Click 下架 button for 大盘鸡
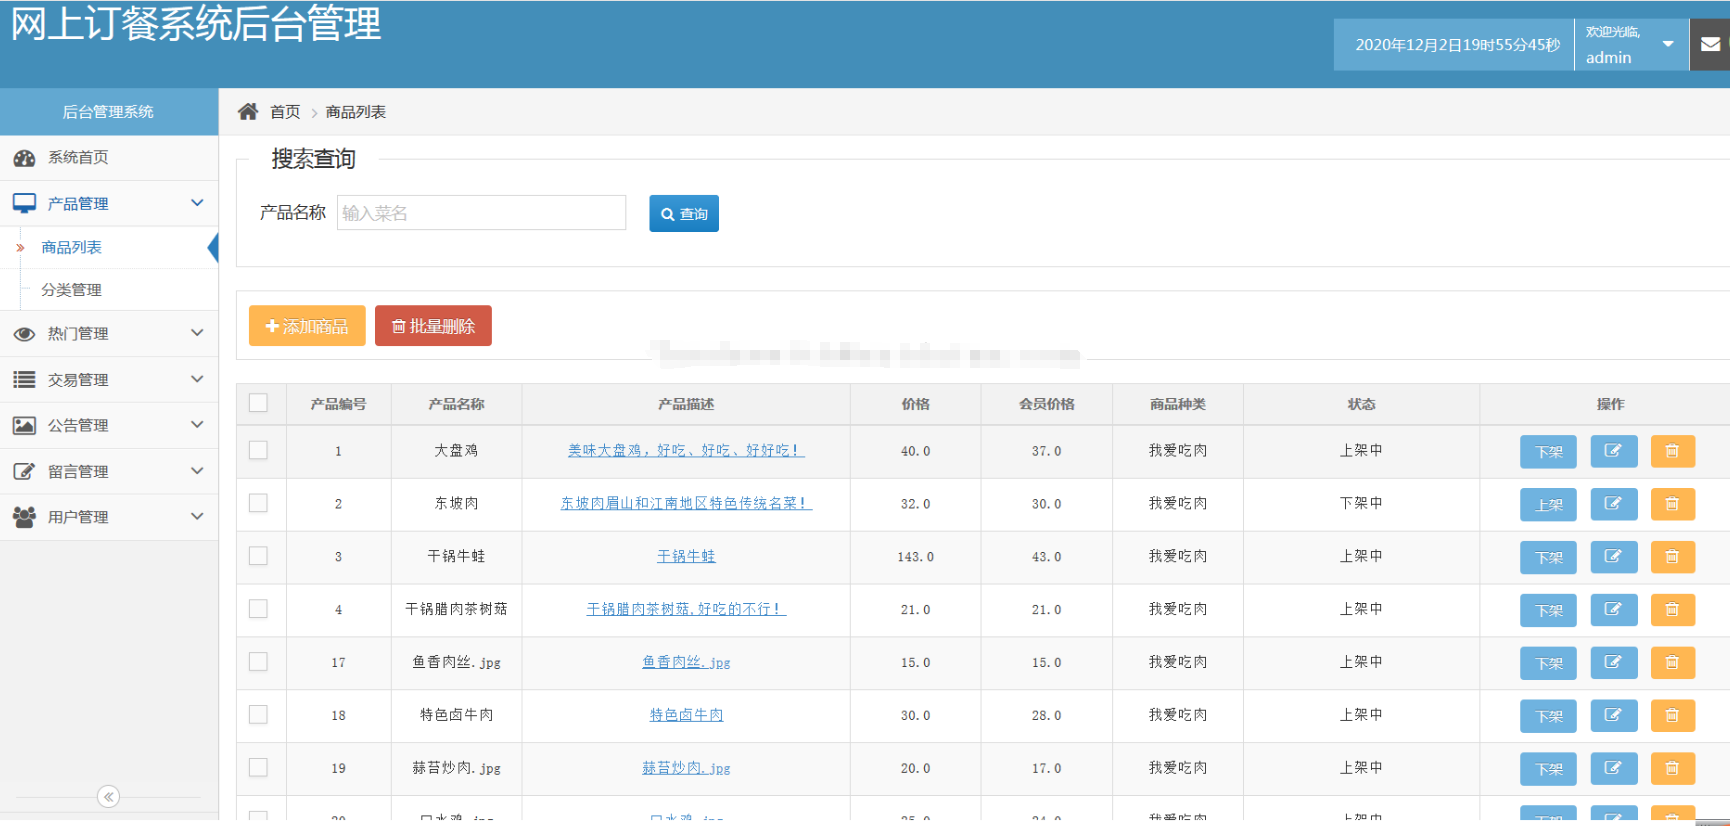 point(1548,452)
